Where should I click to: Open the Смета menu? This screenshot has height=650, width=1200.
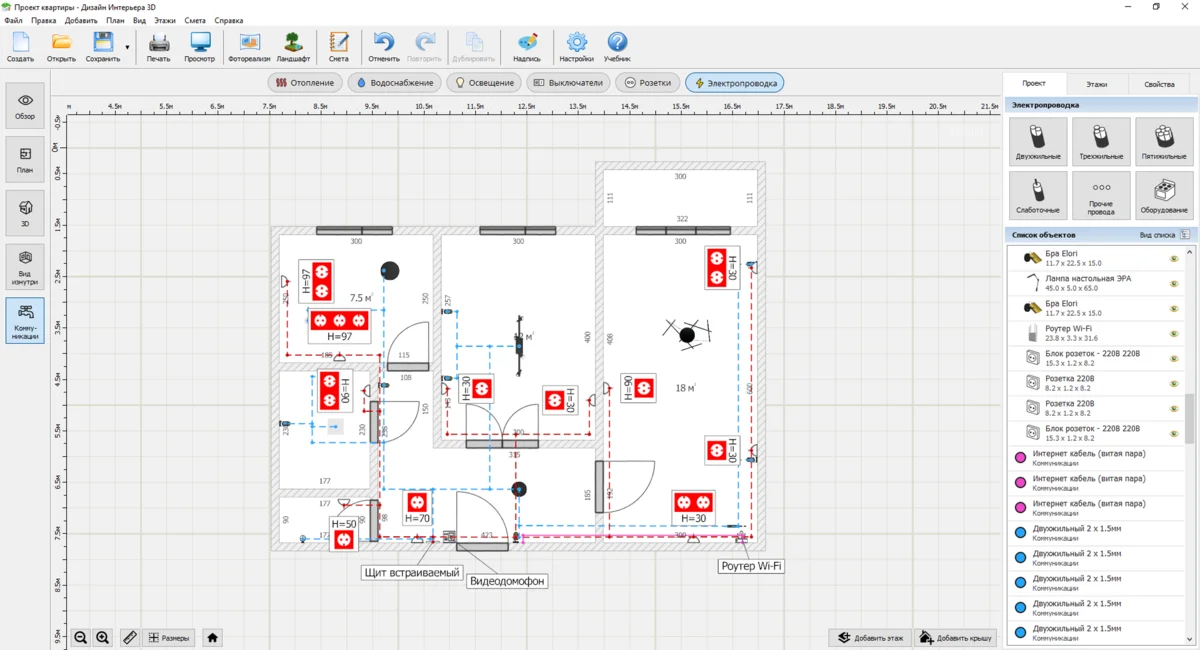click(195, 20)
